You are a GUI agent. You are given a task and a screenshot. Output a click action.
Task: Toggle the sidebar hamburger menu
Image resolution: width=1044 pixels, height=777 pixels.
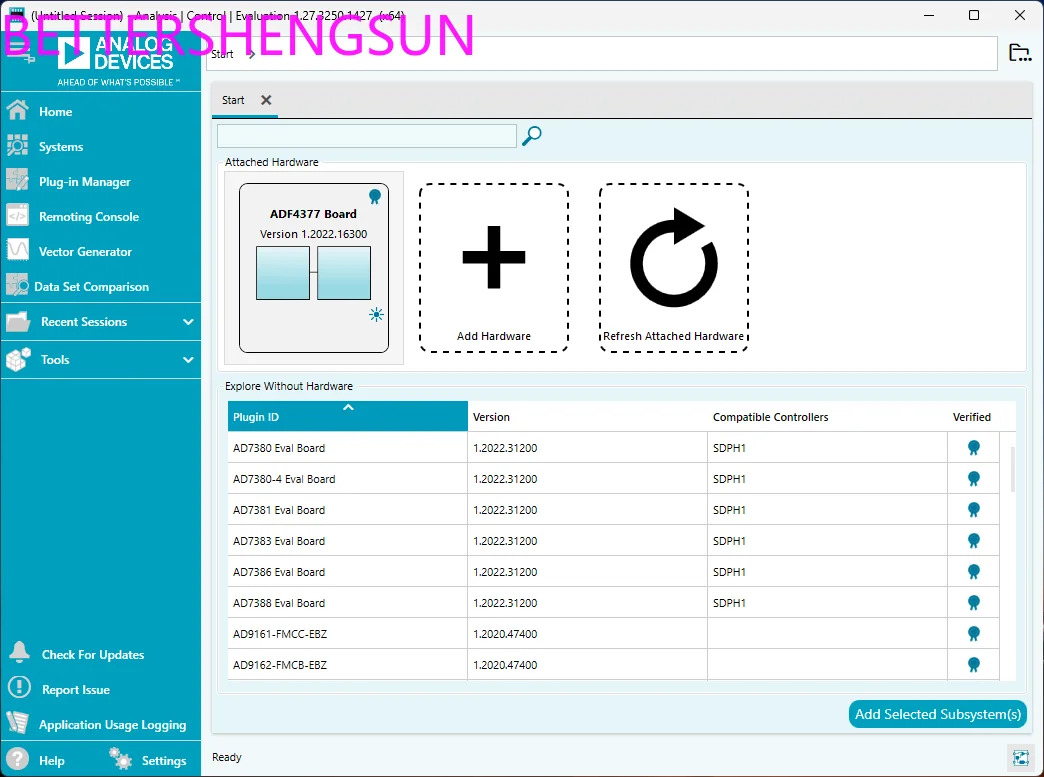pyautogui.click(x=19, y=51)
